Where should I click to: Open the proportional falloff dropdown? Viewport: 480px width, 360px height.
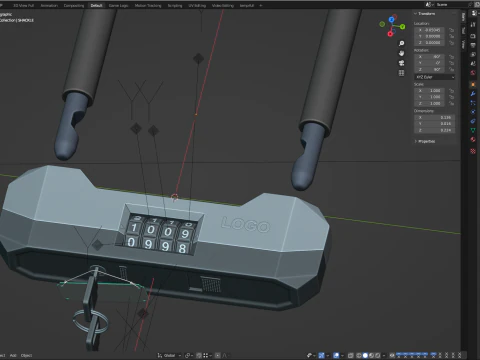coord(226,355)
